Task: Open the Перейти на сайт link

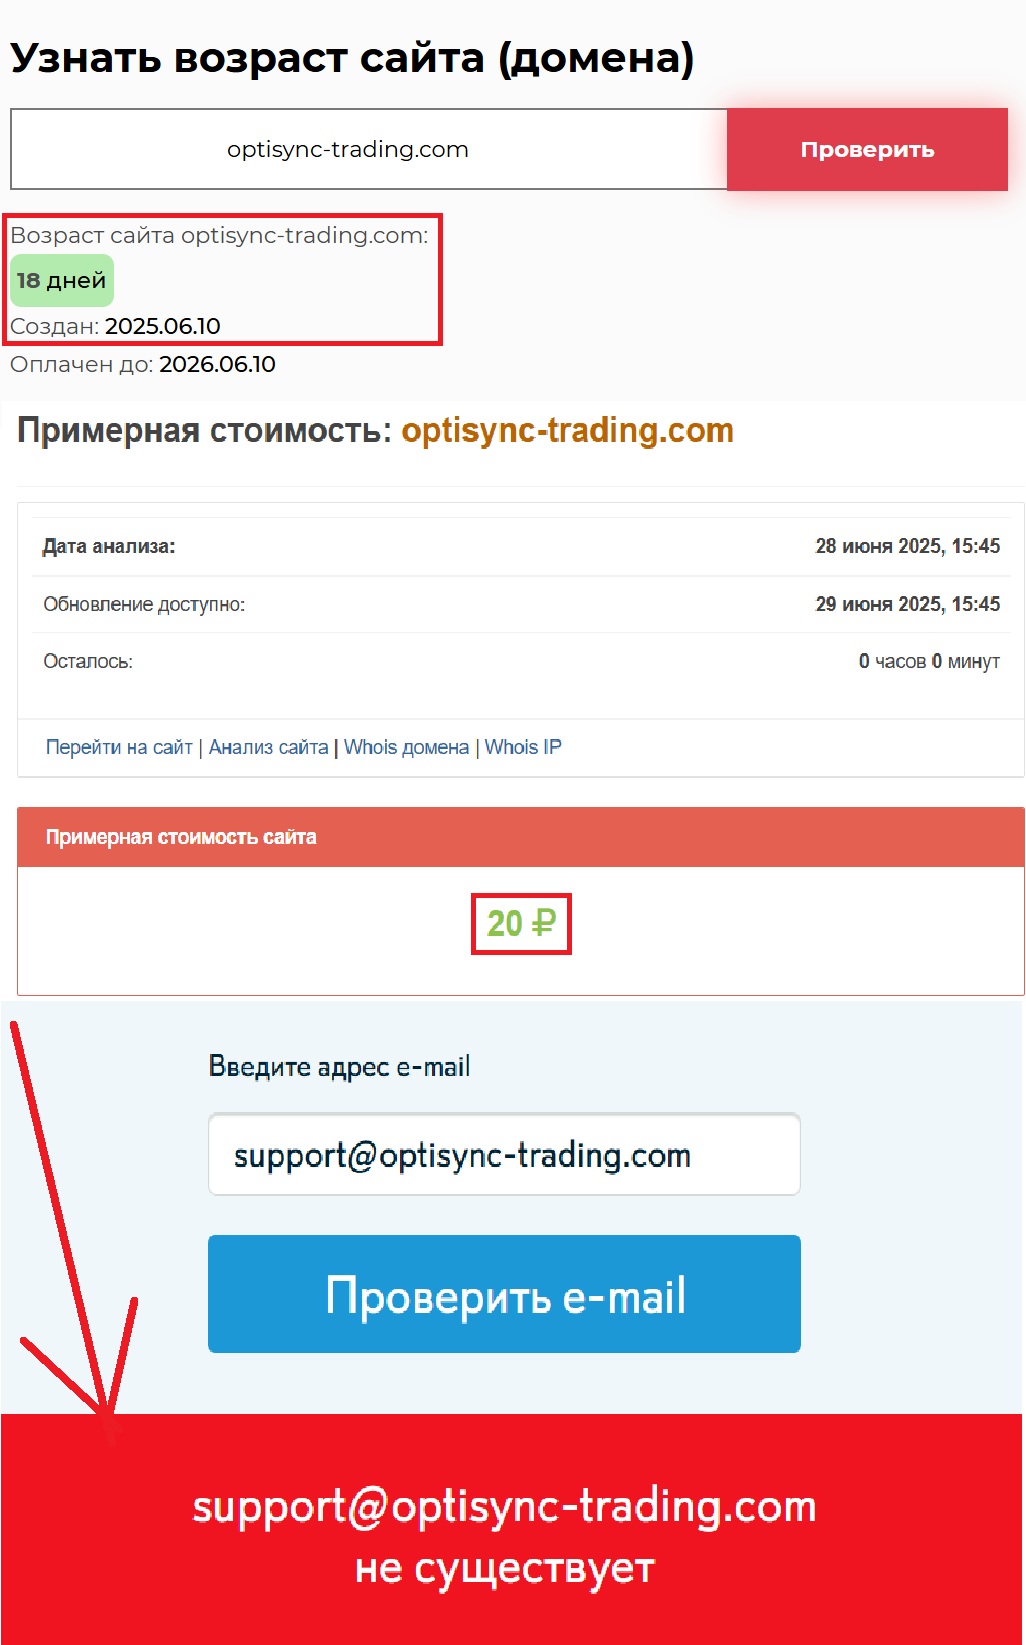Action: click(x=119, y=747)
